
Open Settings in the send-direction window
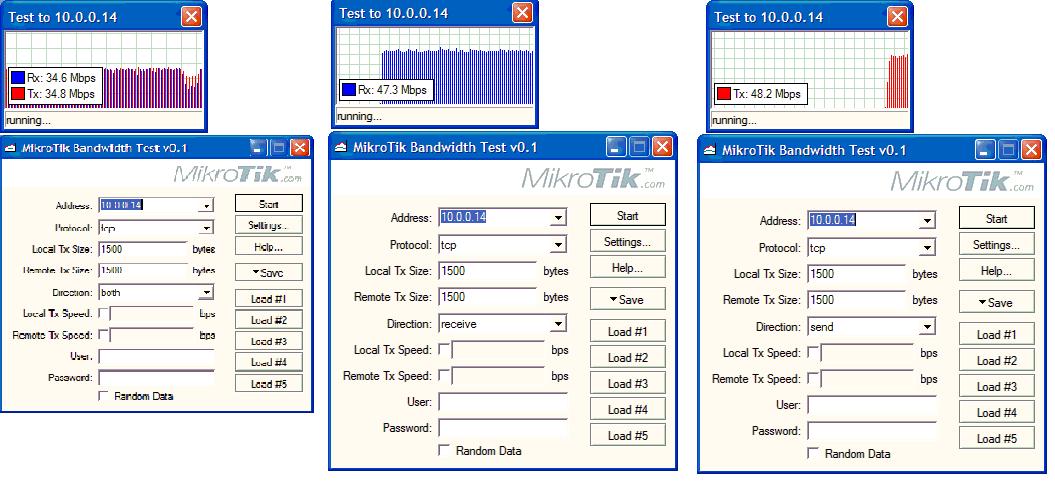click(996, 244)
